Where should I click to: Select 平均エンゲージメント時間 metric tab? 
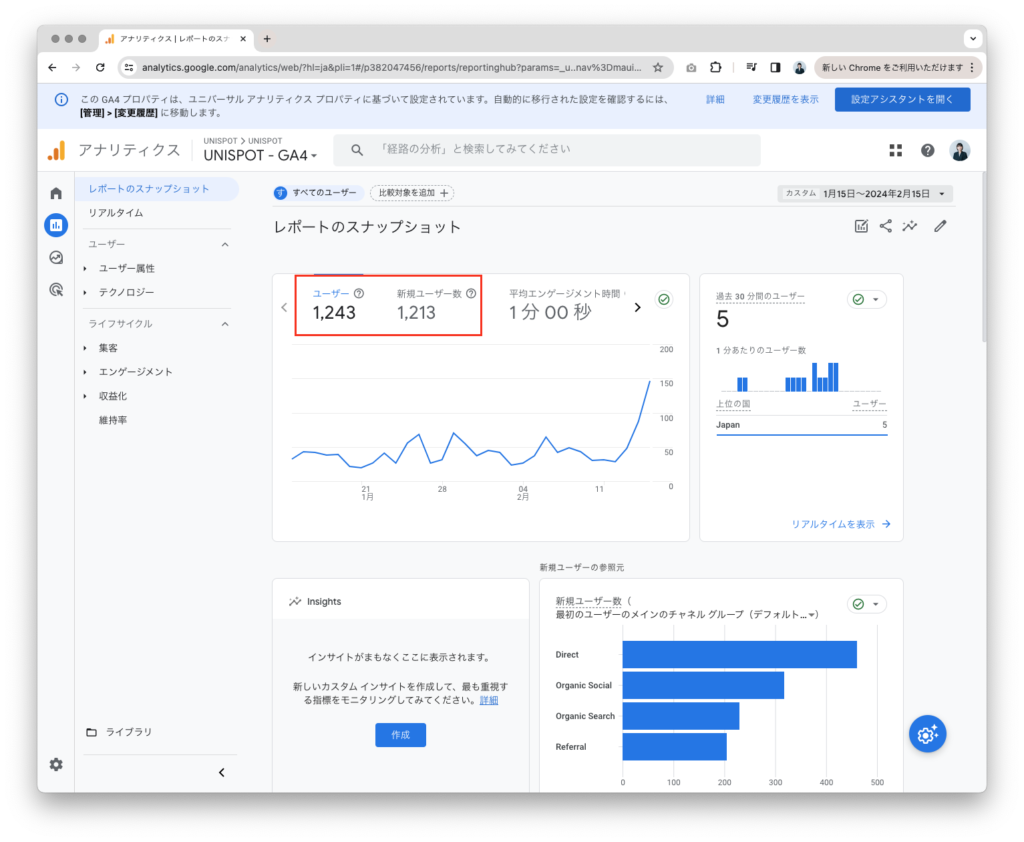[x=566, y=304]
